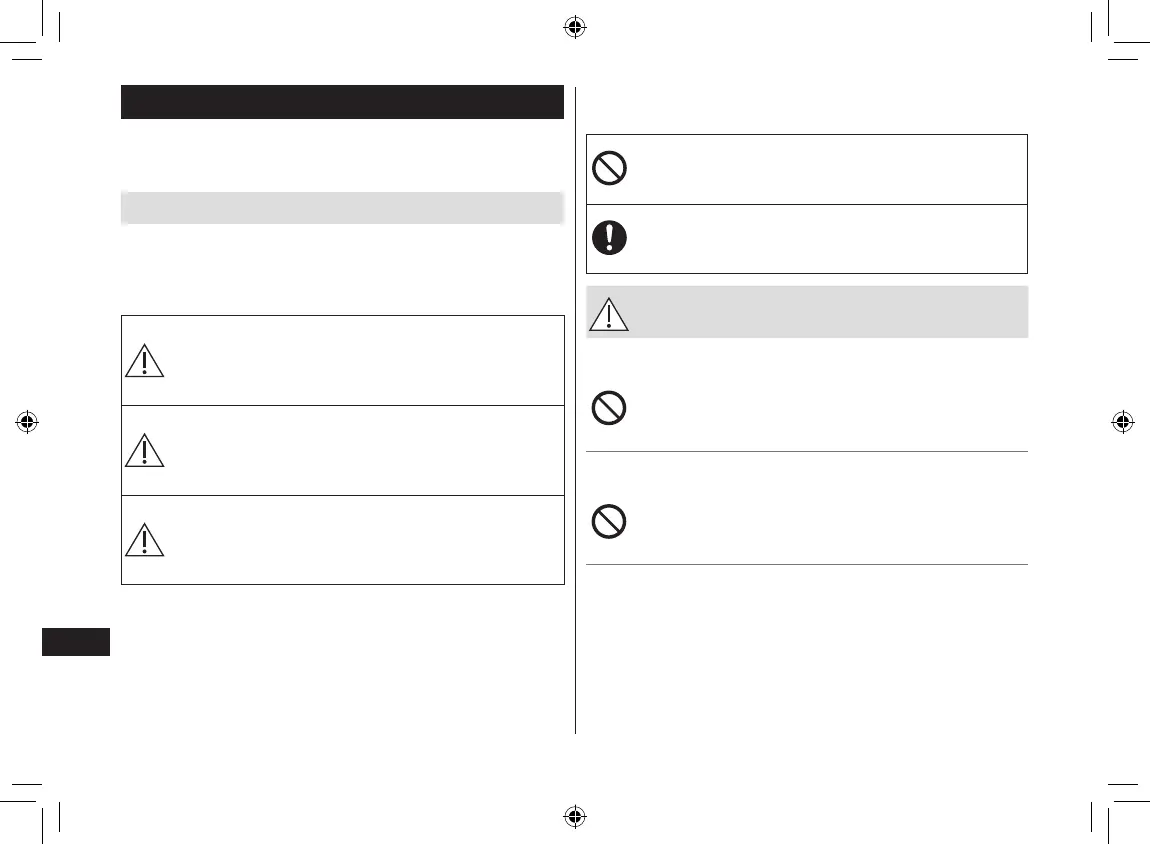Viewport: 1150px width, 844px height.
Task: Click the empty grey banner area right of its triangle
Action: (x=830, y=312)
